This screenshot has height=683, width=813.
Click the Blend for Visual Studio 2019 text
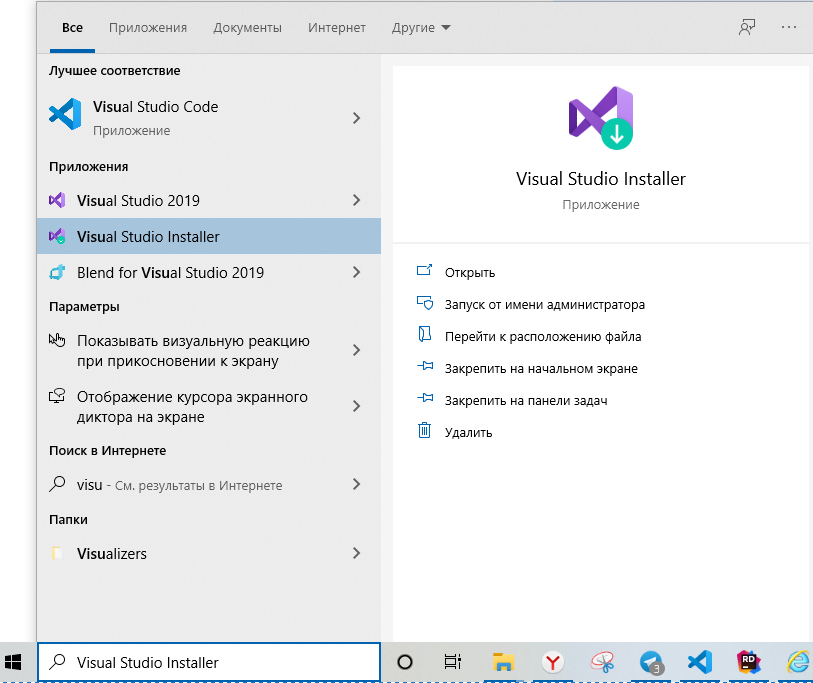pyautogui.click(x=171, y=273)
